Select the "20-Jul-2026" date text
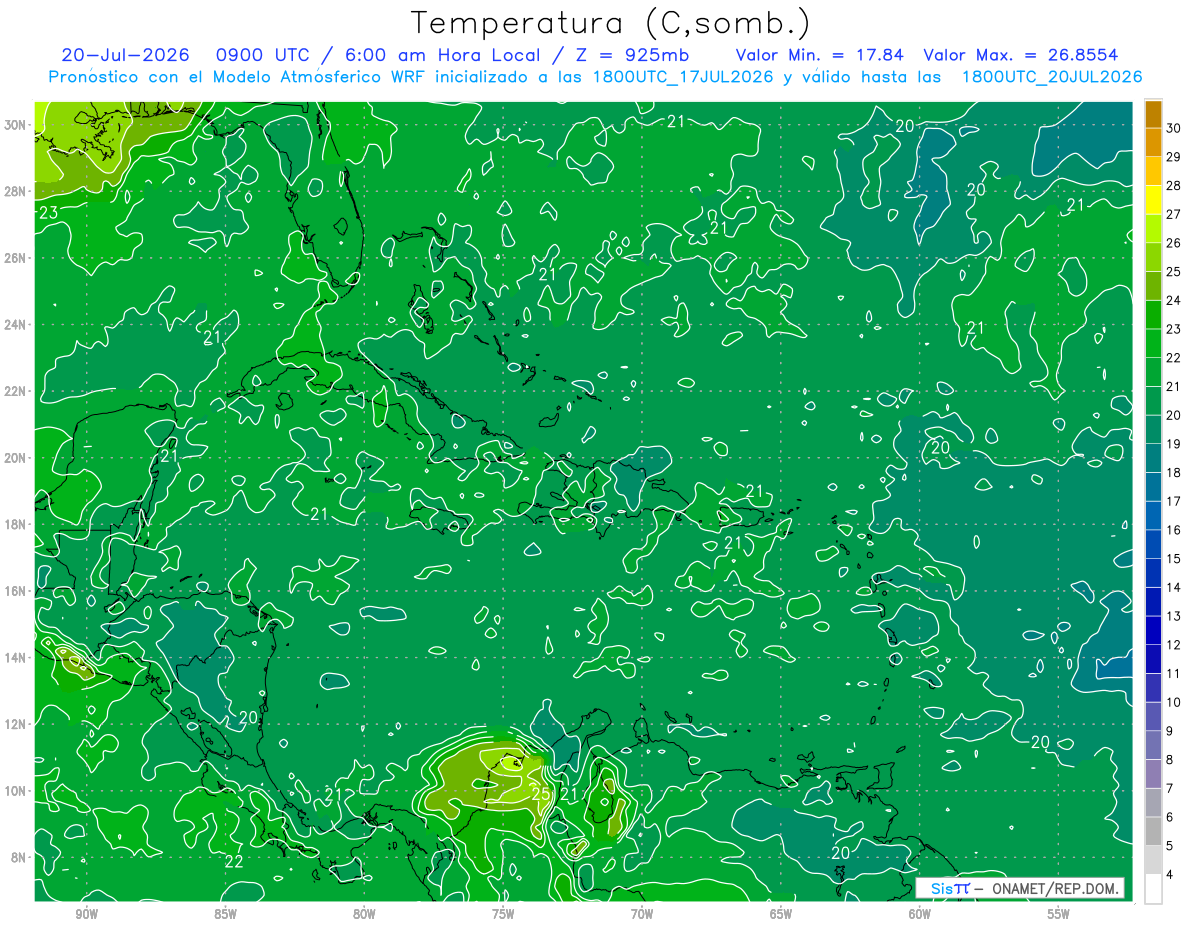This screenshot has height=927, width=1200. (125, 55)
